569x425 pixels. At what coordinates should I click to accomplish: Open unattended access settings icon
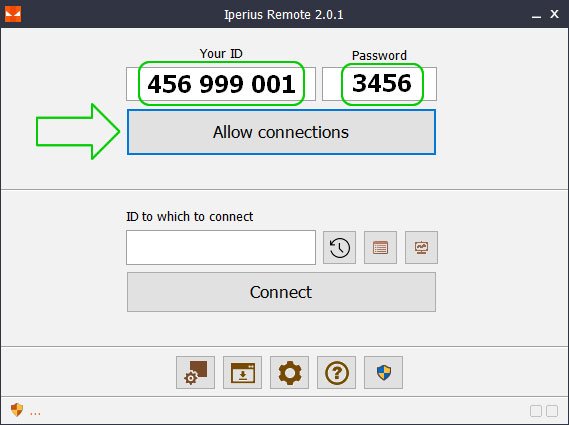(196, 373)
